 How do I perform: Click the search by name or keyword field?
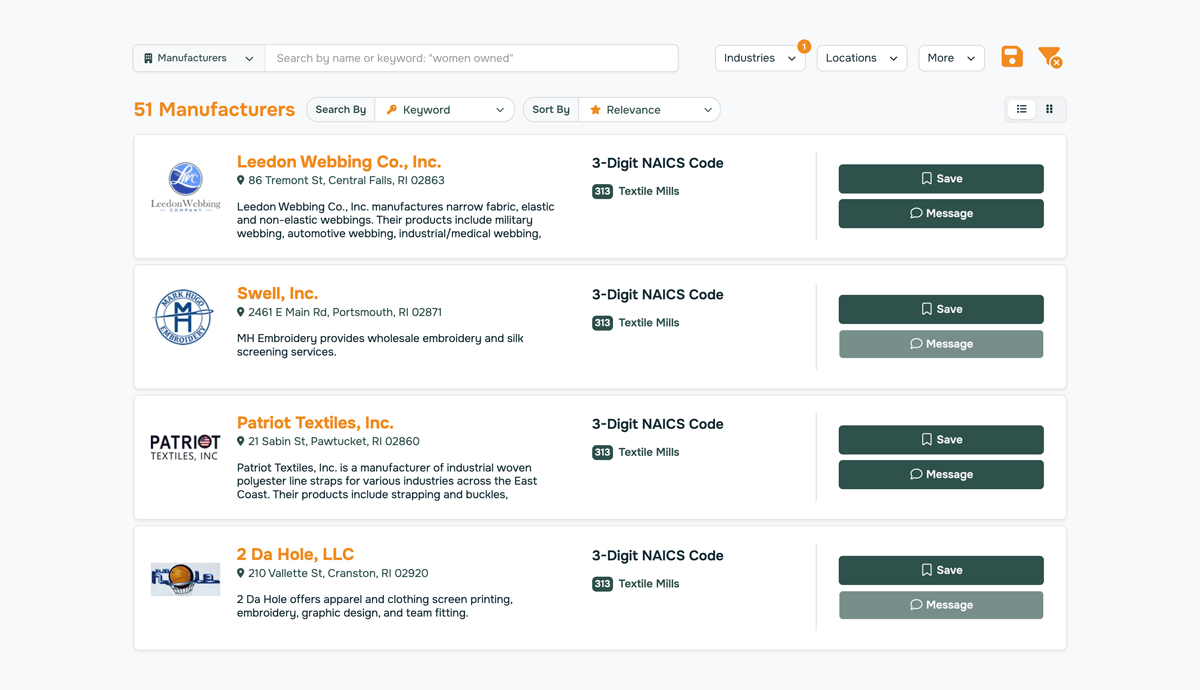pos(471,58)
